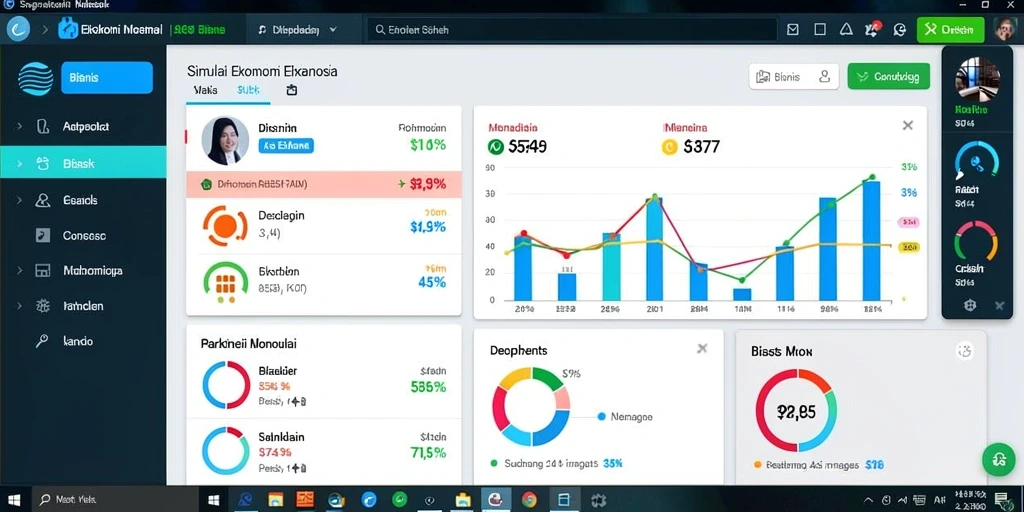Click the blue gauge dial in right panel
The height and width of the screenshot is (512, 1024).
977,161
